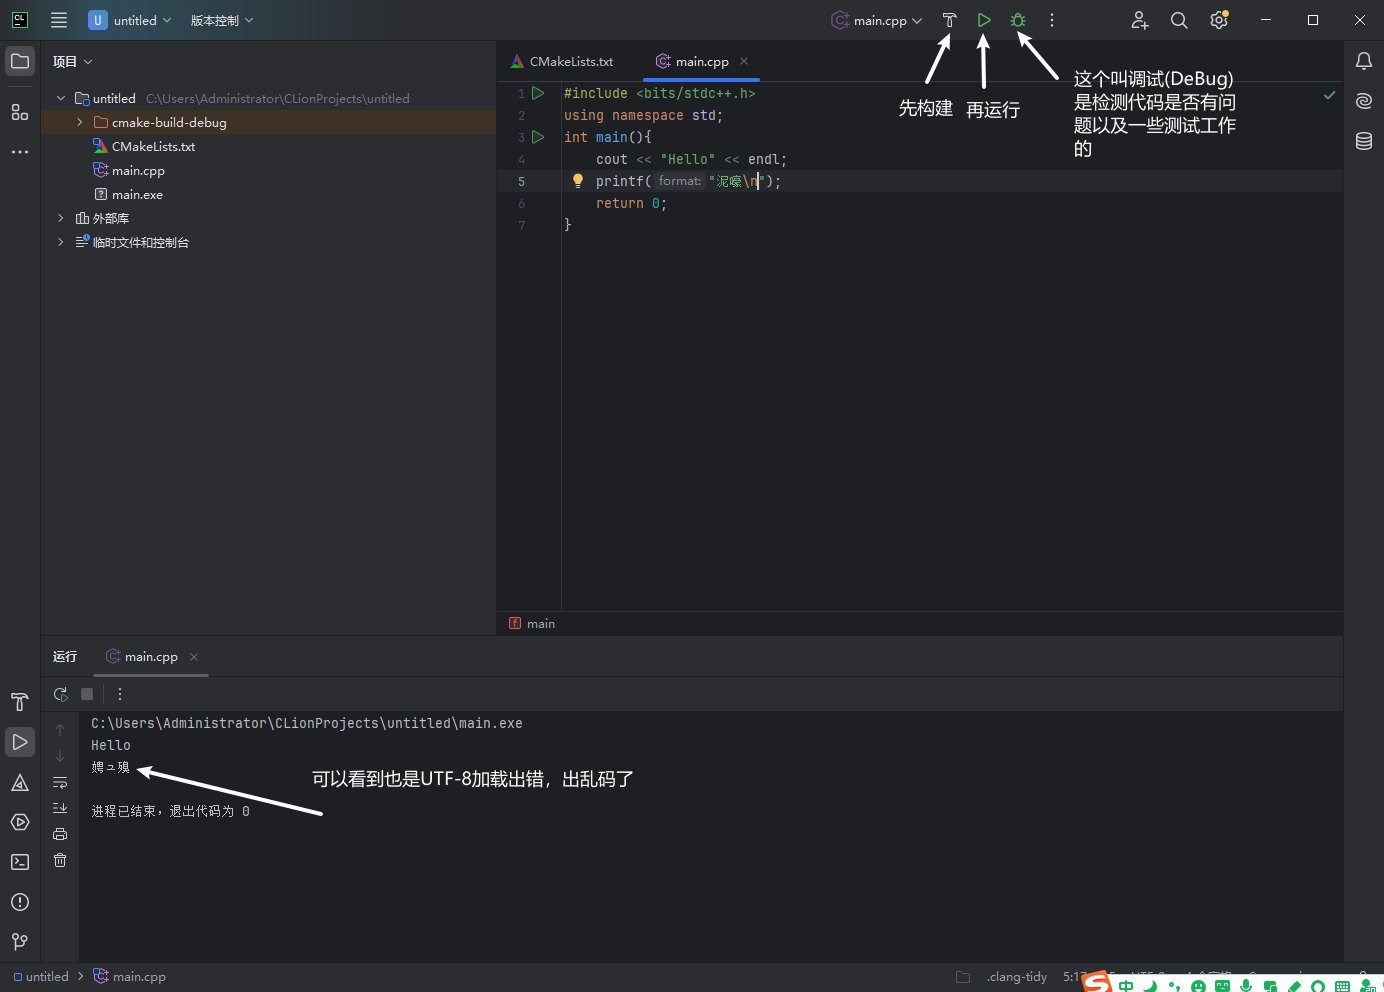Run main via the gutter icon on line 3
The image size is (1384, 992).
click(538, 137)
